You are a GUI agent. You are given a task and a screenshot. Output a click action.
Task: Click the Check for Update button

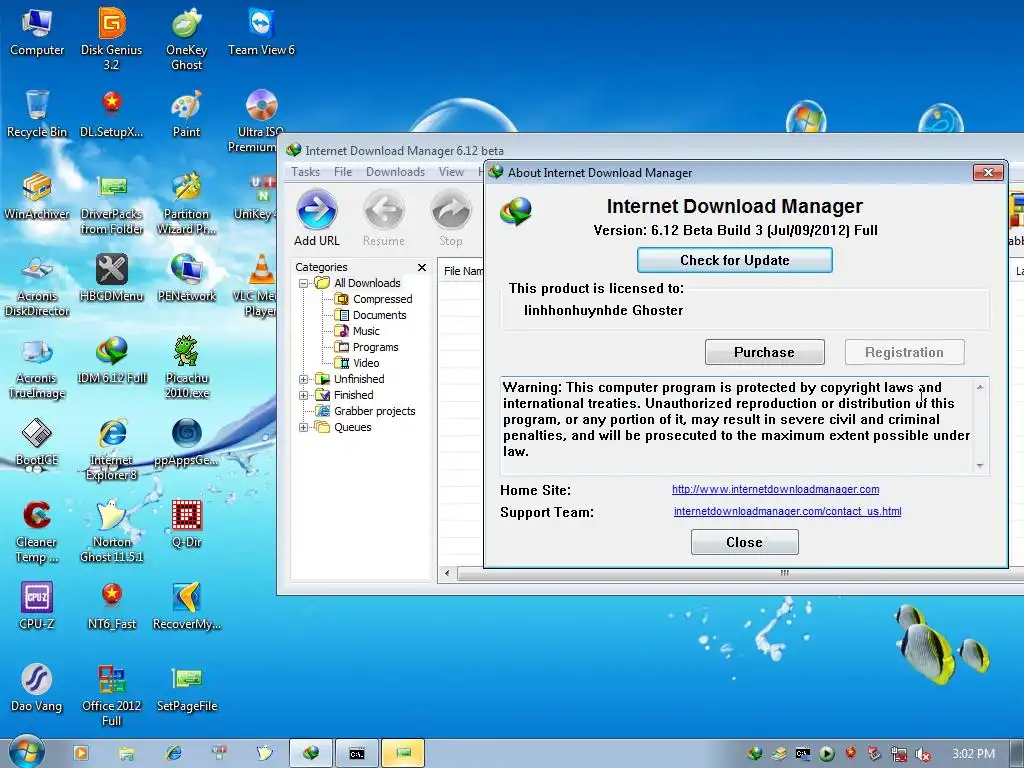pos(735,260)
